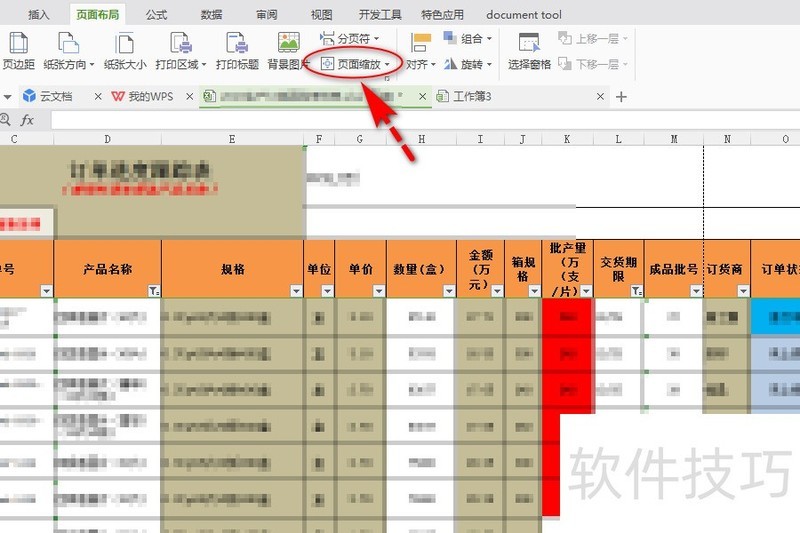Expand the 对齐 dropdown arrow
Viewport: 800px width, 533px height.
point(433,64)
